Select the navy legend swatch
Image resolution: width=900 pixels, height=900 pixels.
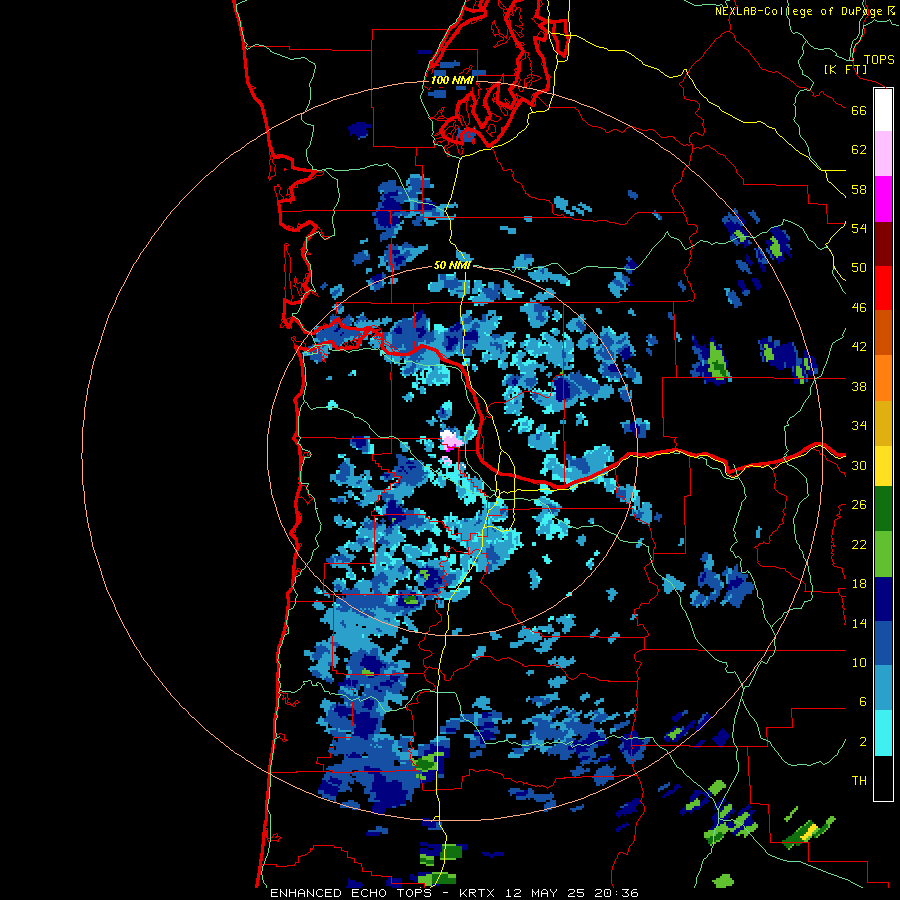coord(883,599)
